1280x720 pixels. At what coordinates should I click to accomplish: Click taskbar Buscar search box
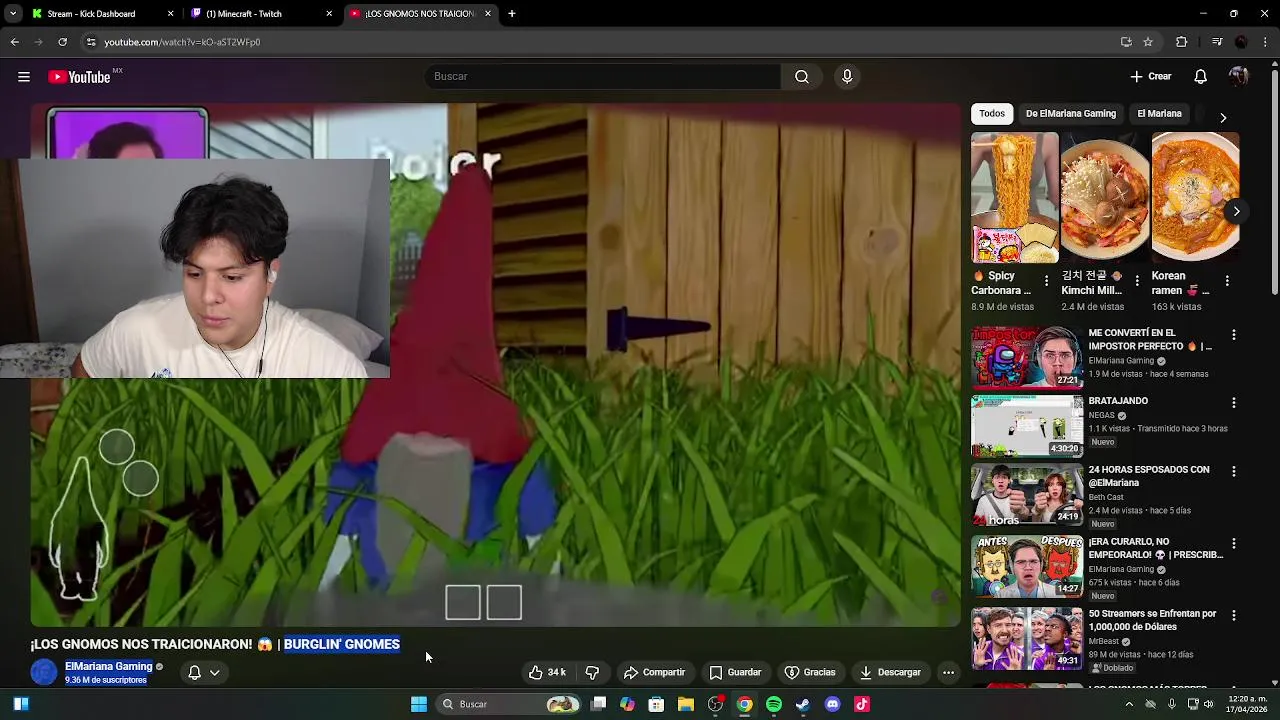tap(509, 704)
